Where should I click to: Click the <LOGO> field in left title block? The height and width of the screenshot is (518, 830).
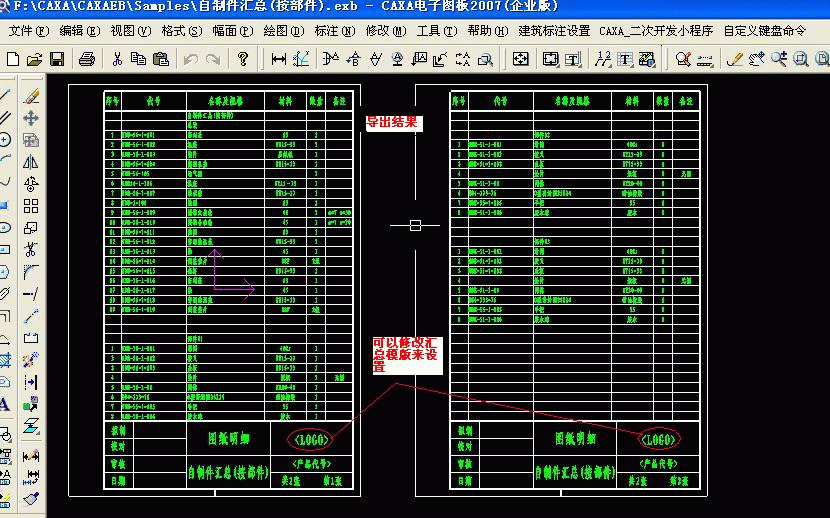point(311,440)
